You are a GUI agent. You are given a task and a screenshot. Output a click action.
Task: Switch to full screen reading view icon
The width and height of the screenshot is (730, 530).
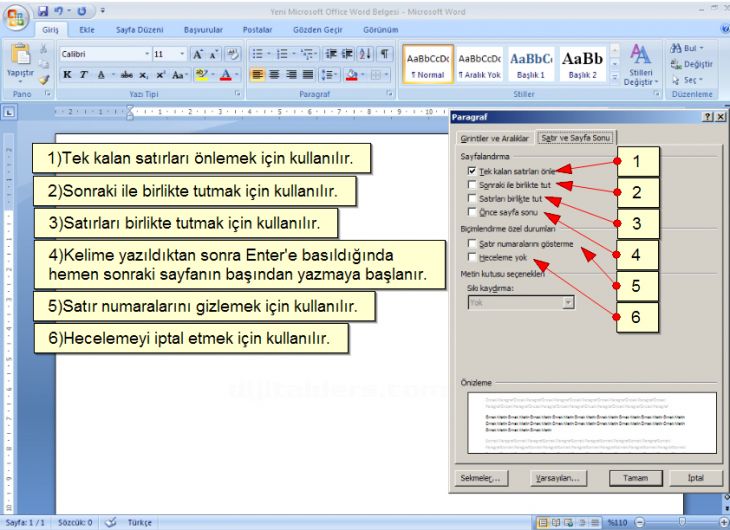[555, 523]
